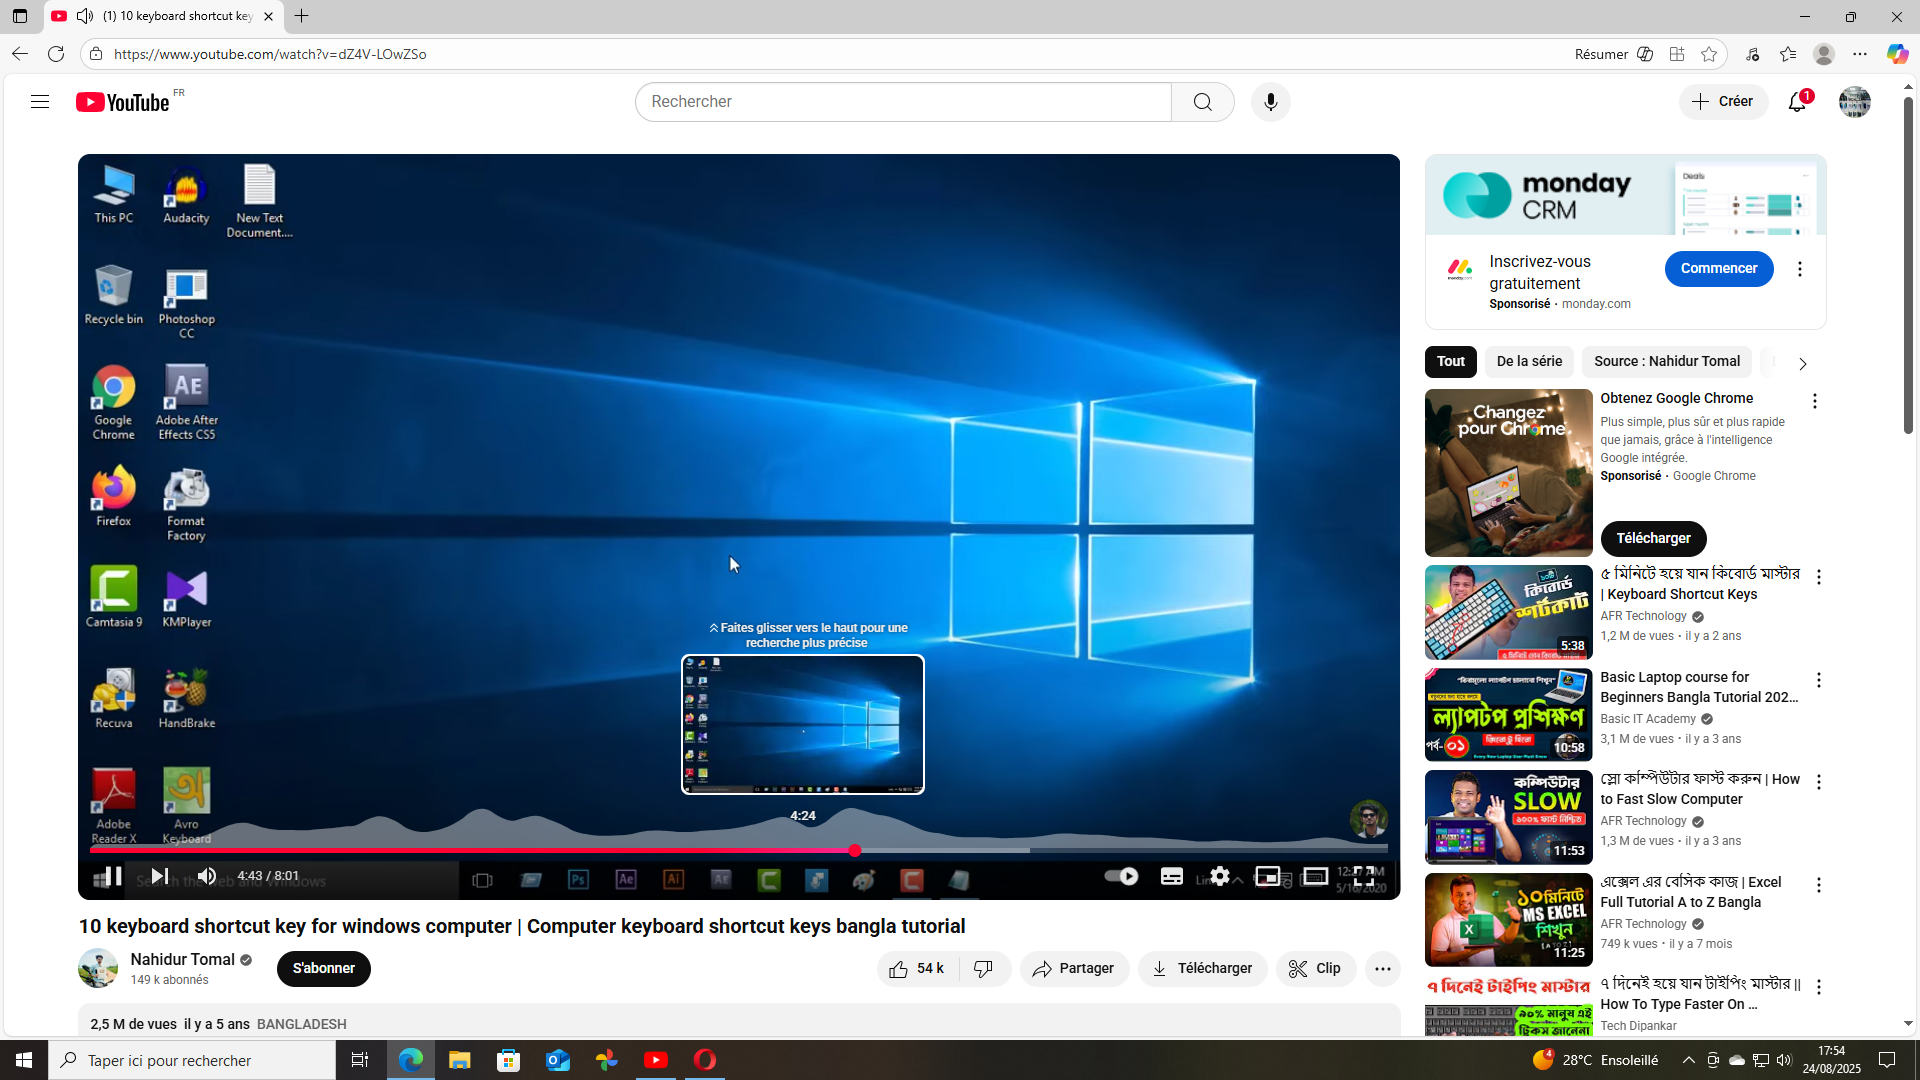
Task: Like the video (54 k)
Action: point(918,969)
